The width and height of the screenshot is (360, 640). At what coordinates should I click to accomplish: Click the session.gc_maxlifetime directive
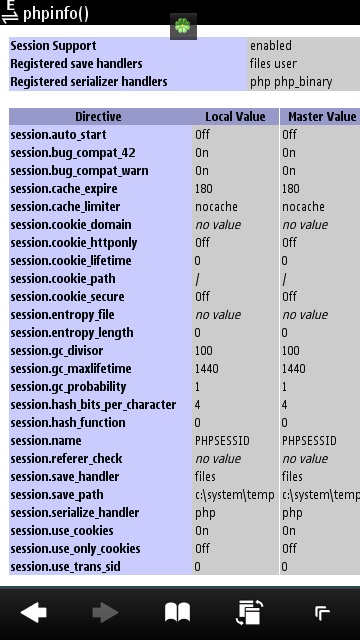(71, 369)
